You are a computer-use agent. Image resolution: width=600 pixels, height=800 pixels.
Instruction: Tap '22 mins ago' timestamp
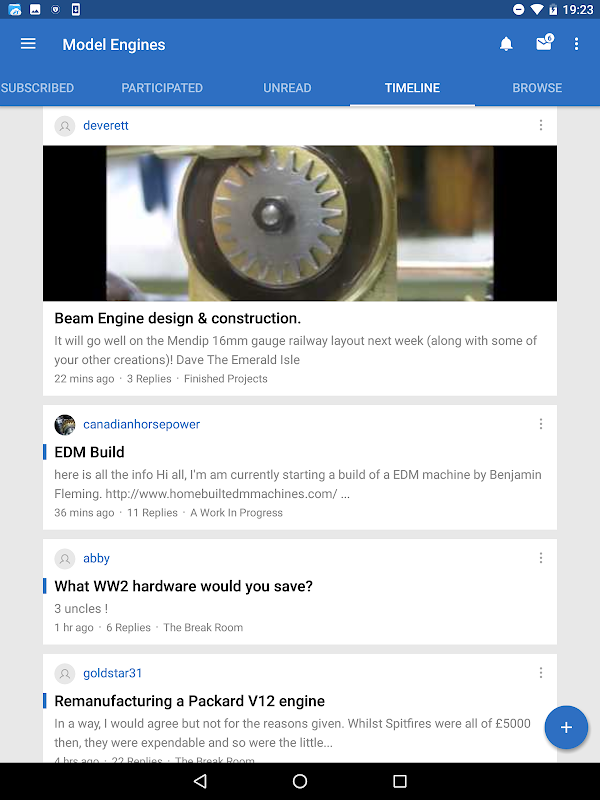click(84, 379)
